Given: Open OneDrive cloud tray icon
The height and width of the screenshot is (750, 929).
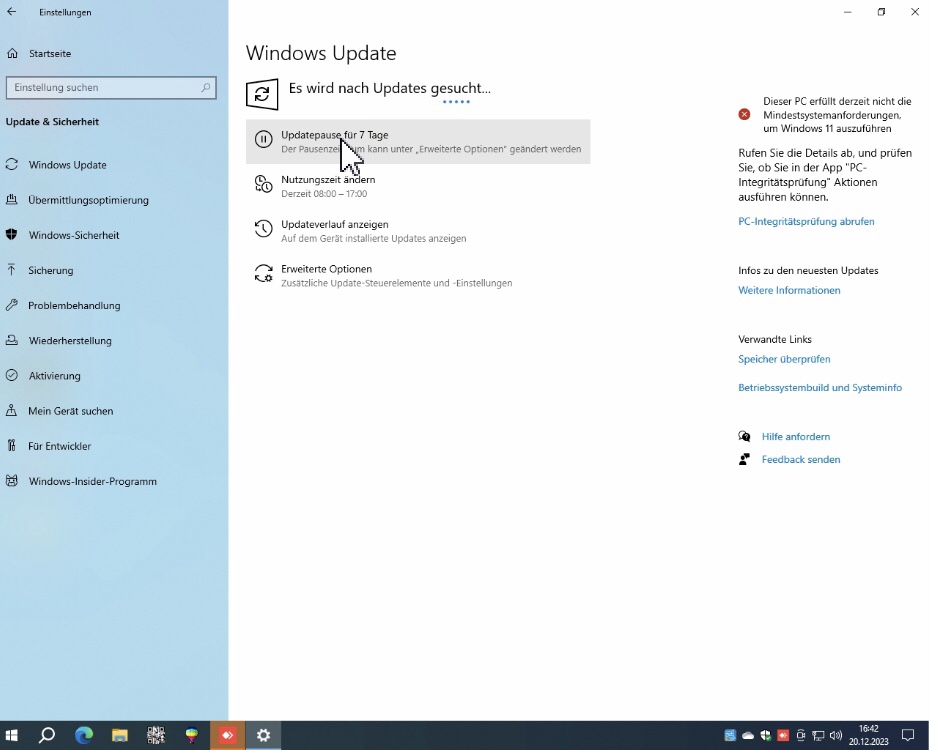Looking at the screenshot, I should click(748, 736).
